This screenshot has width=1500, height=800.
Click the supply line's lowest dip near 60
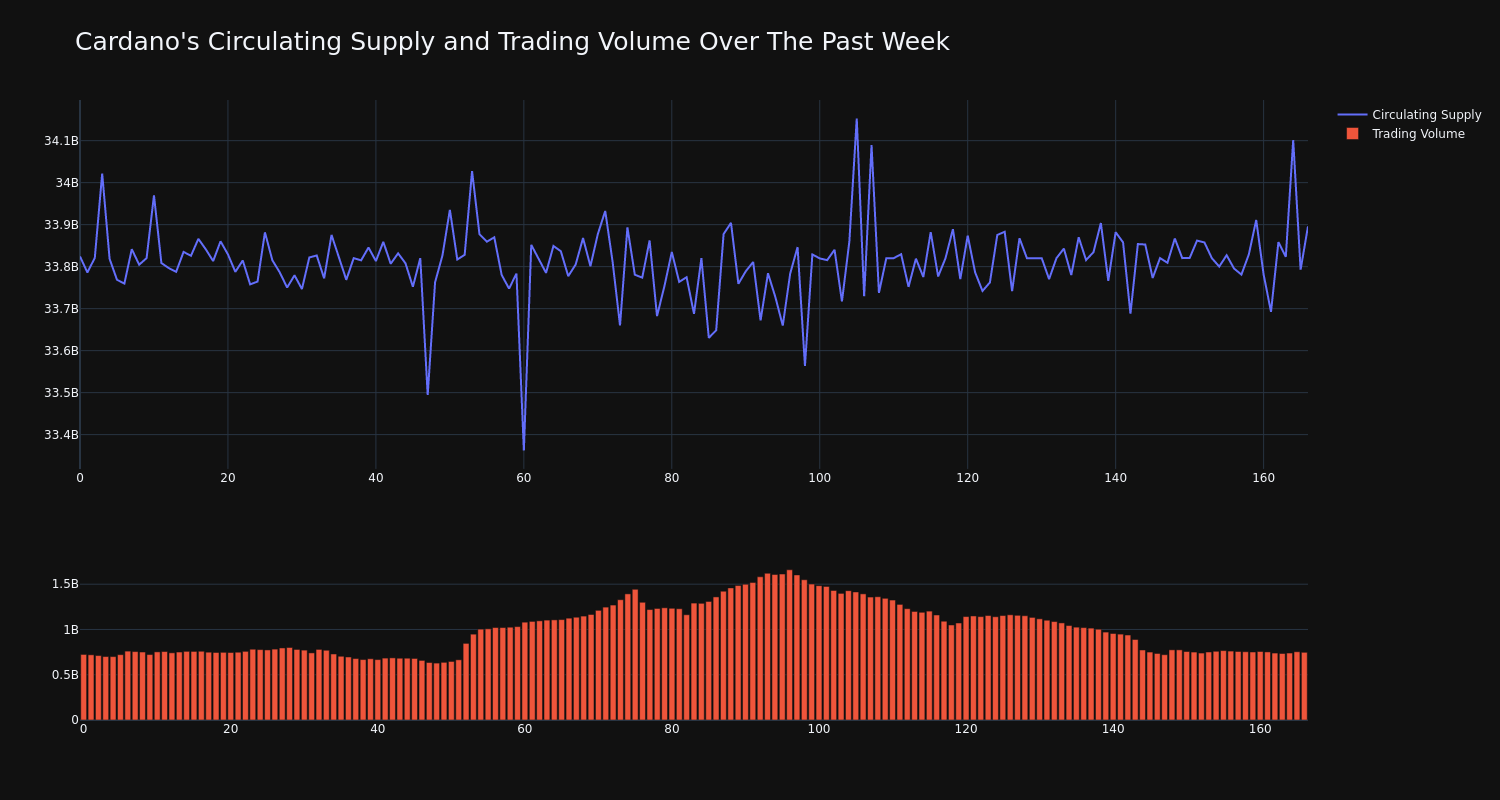pos(524,449)
